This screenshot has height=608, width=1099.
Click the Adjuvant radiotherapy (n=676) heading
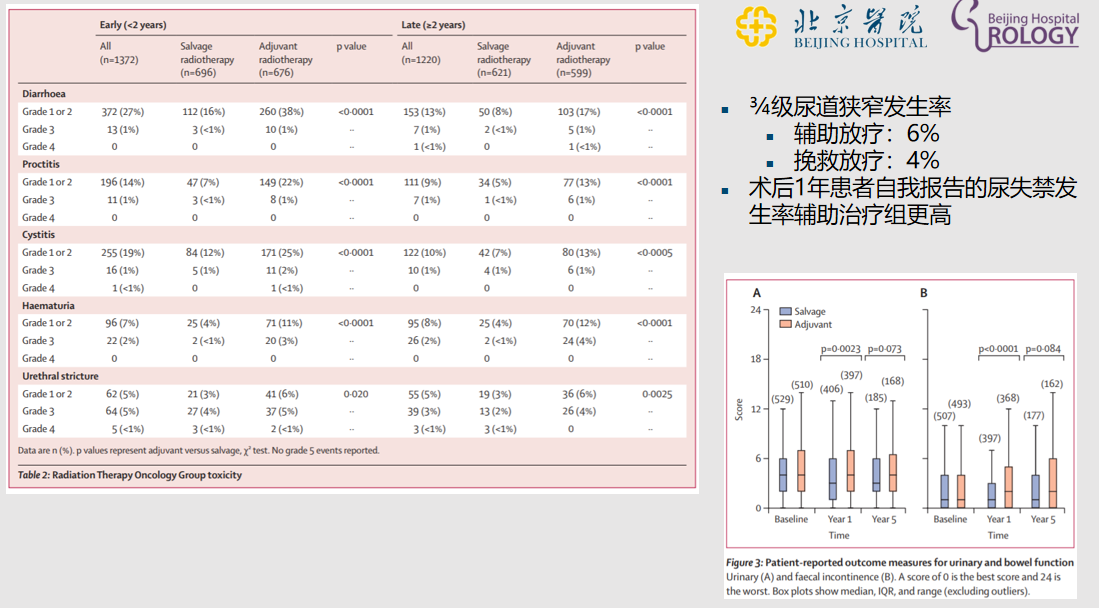pyautogui.click(x=286, y=60)
